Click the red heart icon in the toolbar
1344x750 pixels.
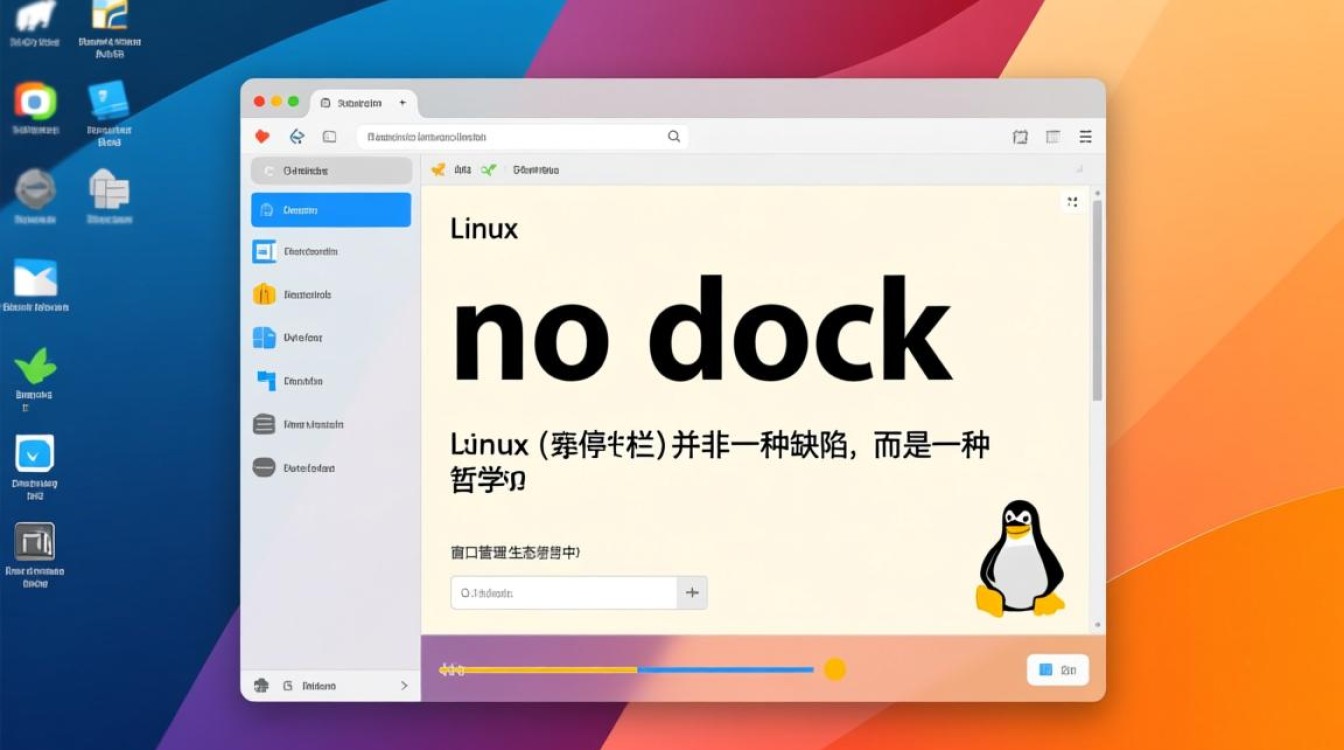click(x=260, y=136)
